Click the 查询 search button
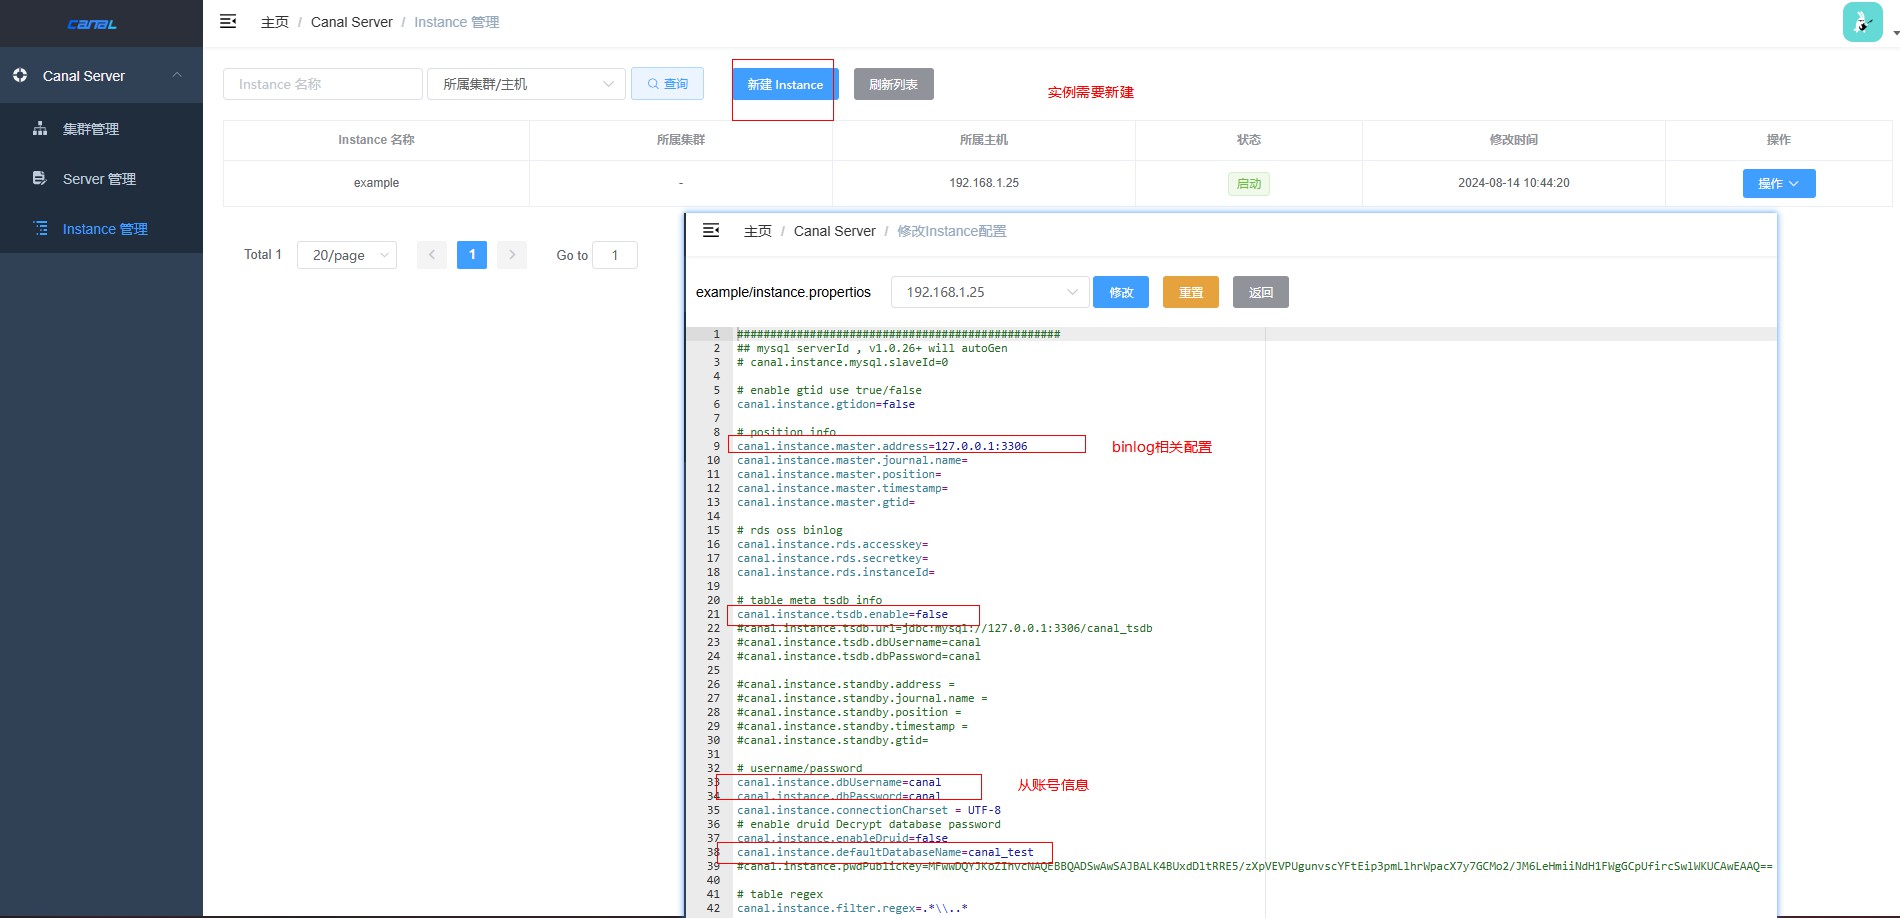The height and width of the screenshot is (918, 1900). 667,84
